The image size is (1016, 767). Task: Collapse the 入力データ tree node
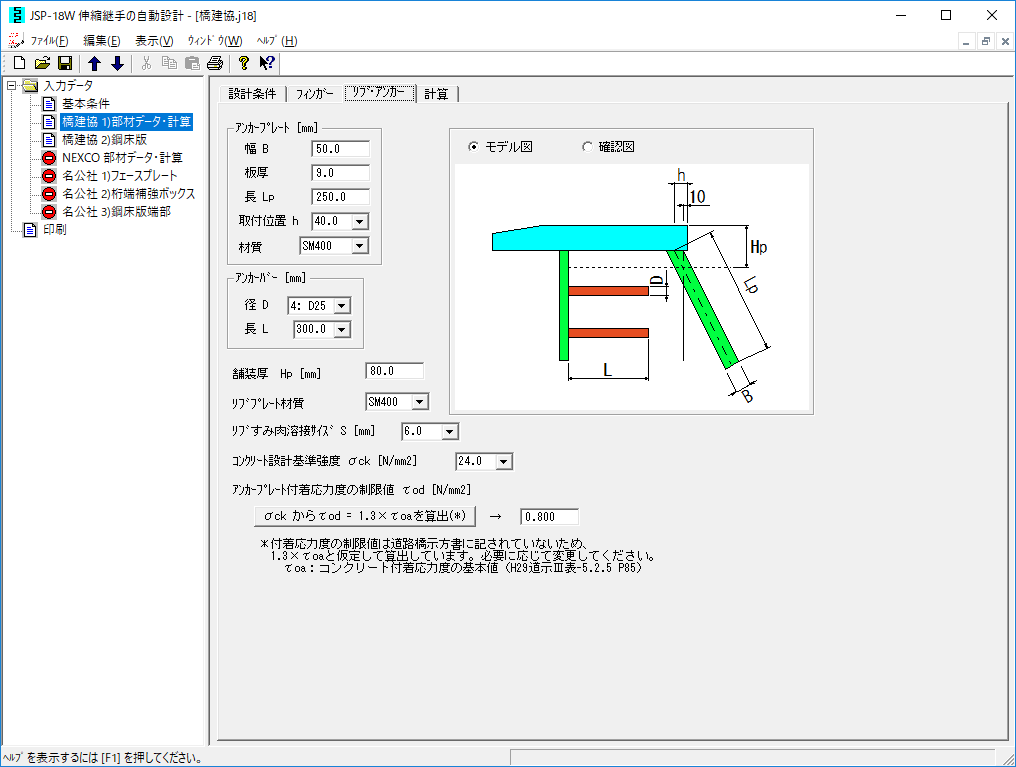coord(11,86)
